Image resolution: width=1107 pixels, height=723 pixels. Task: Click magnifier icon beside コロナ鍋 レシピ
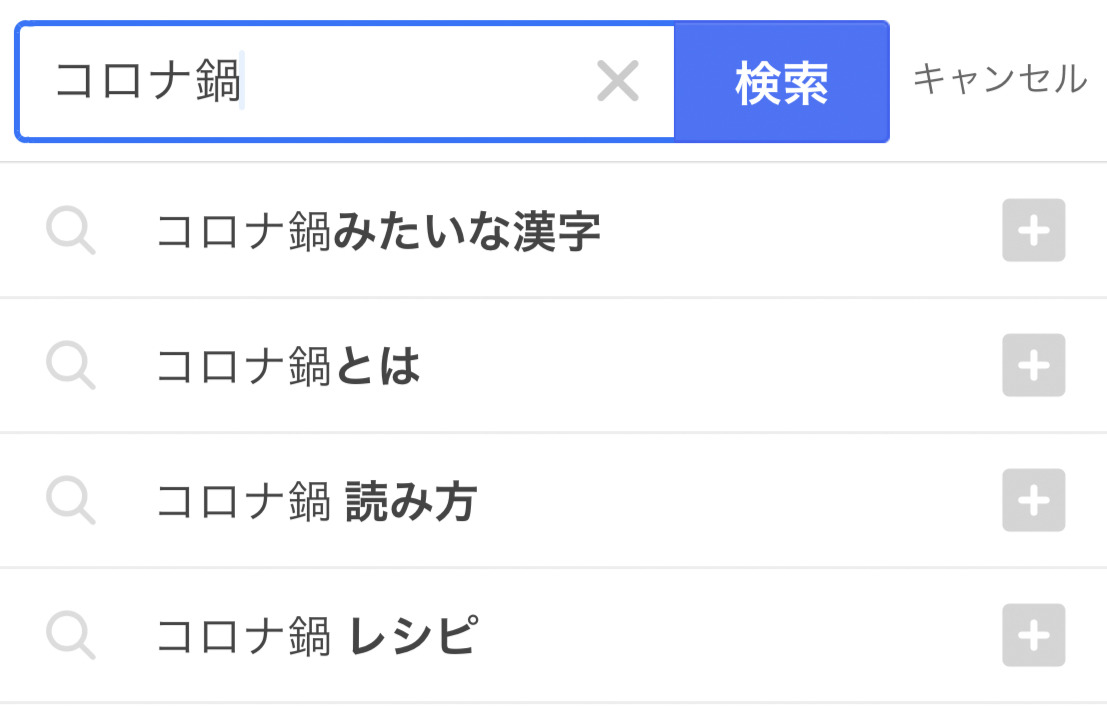[x=71, y=637]
